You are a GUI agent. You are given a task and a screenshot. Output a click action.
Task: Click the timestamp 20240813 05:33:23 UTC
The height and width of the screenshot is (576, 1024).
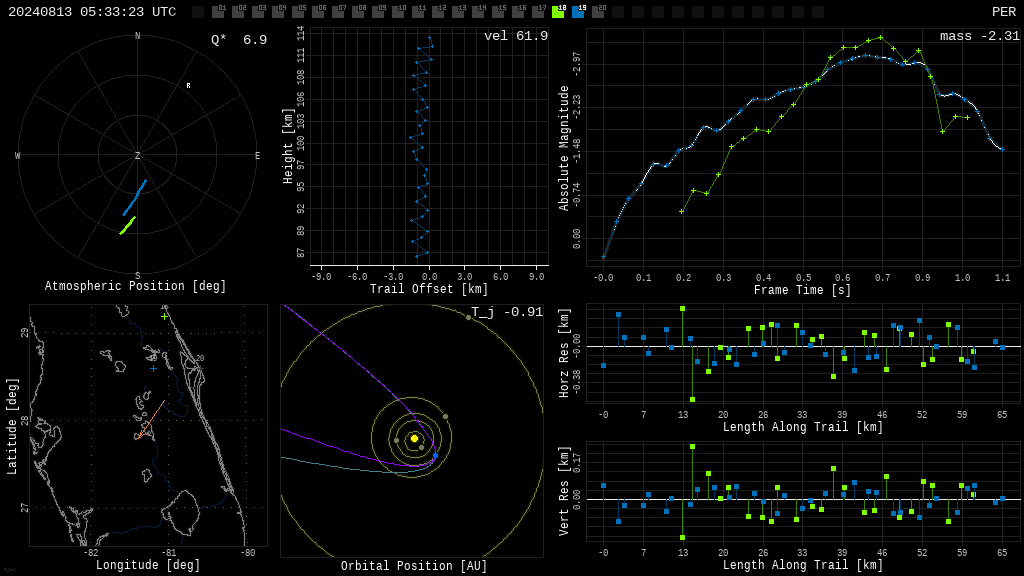[x=92, y=12]
